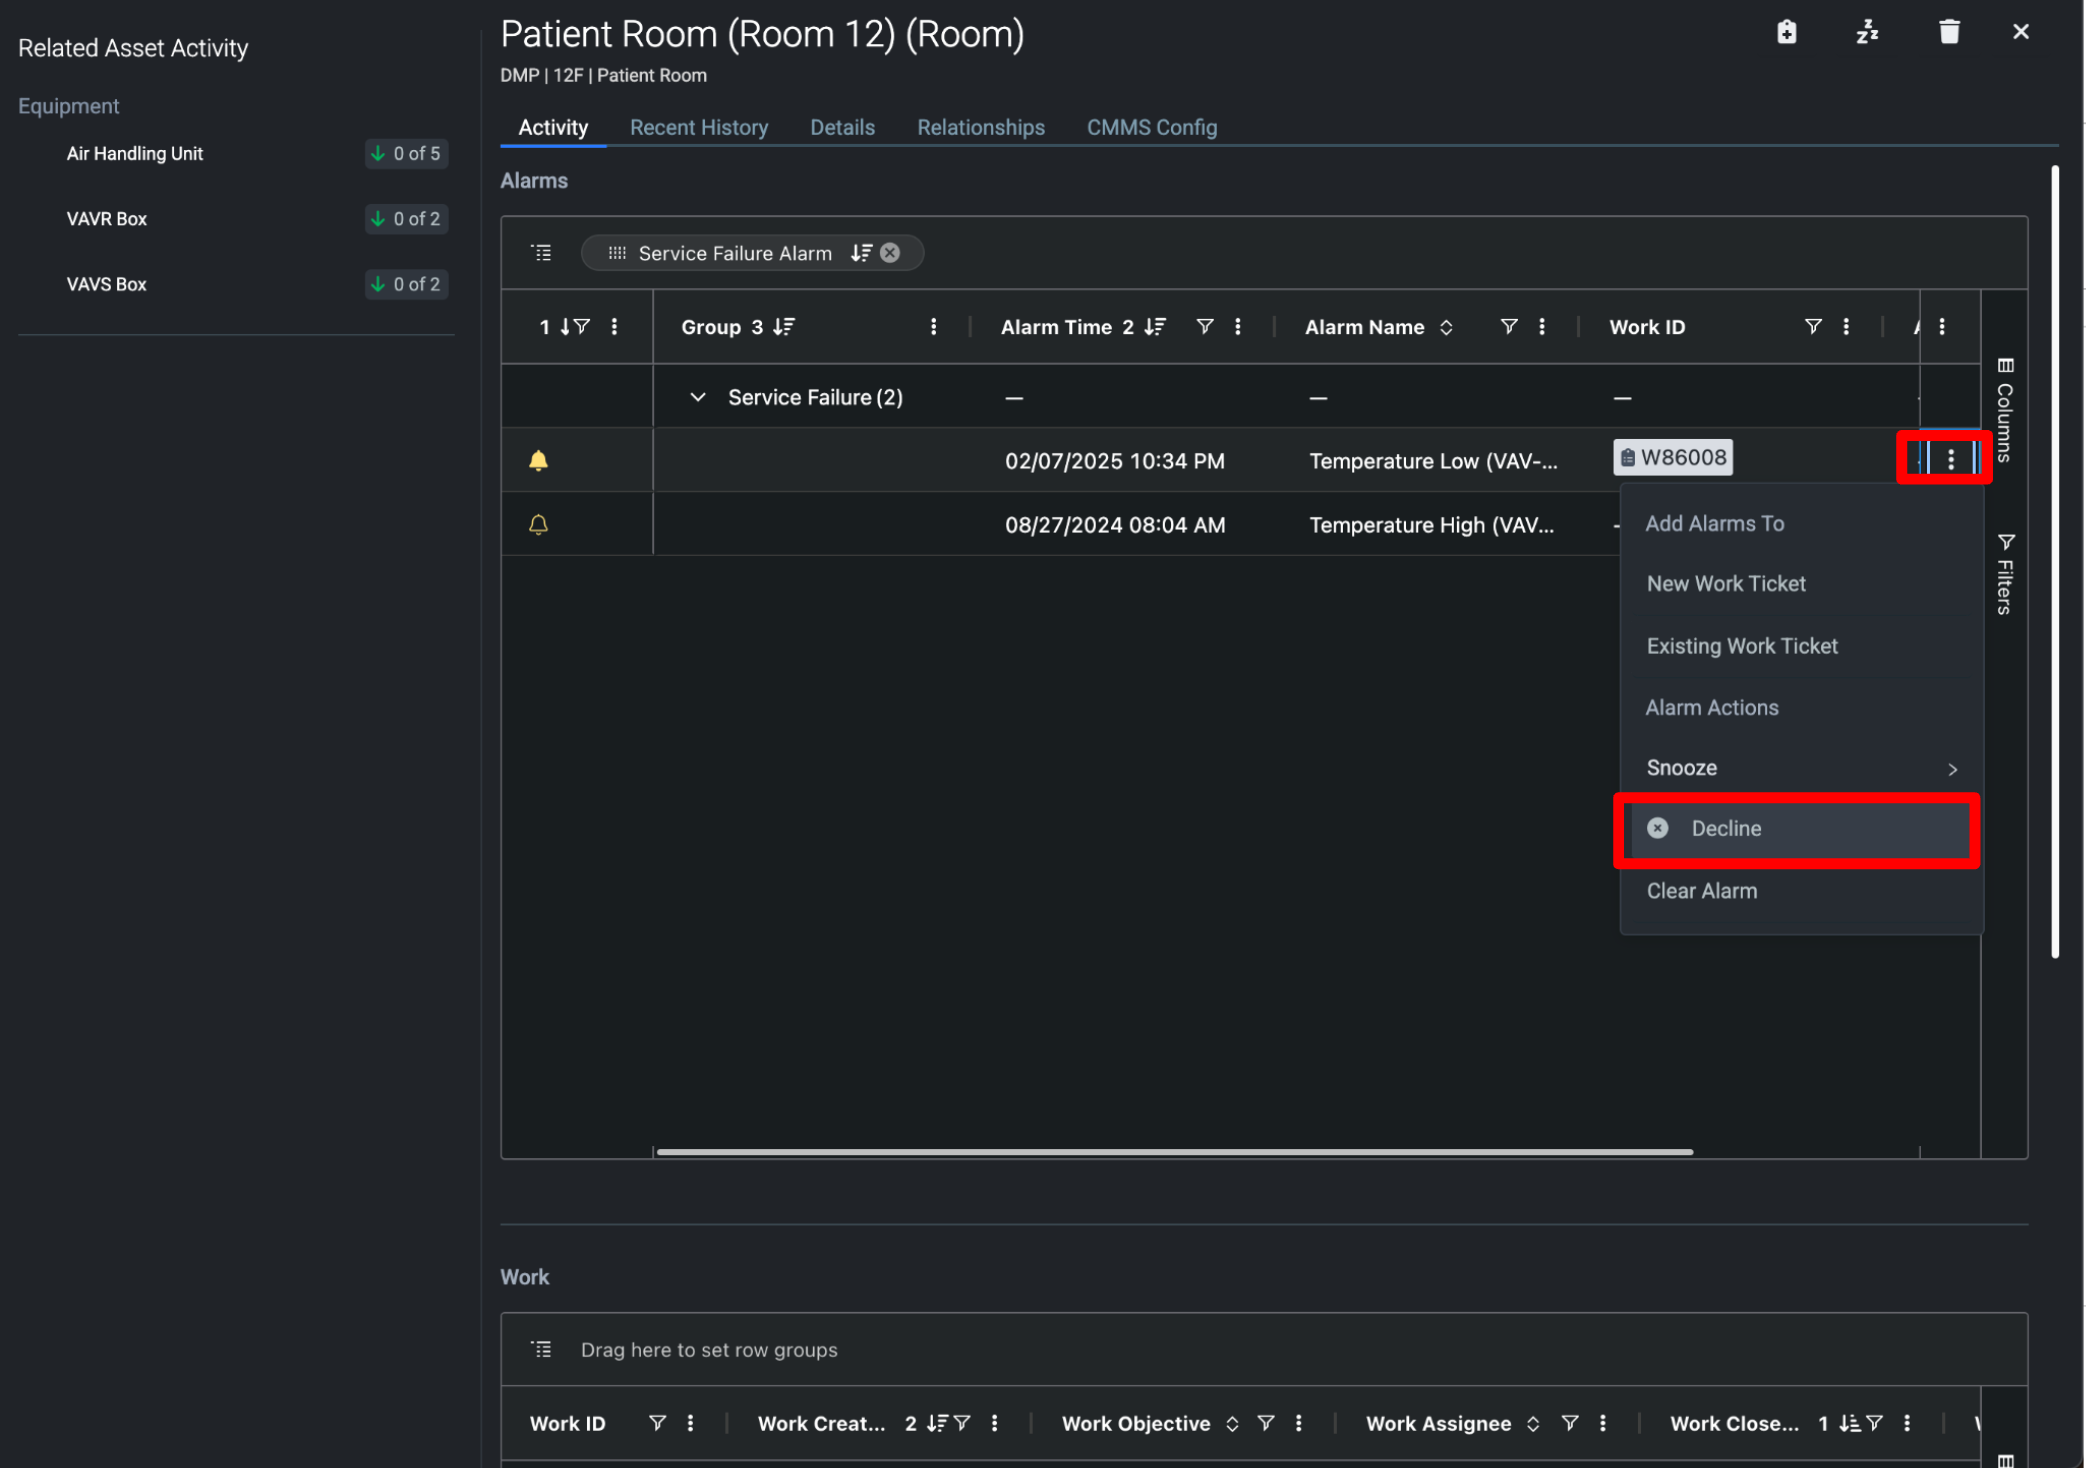Open row actions menu for Temperature Low
The image size is (2086, 1468).
1950,459
